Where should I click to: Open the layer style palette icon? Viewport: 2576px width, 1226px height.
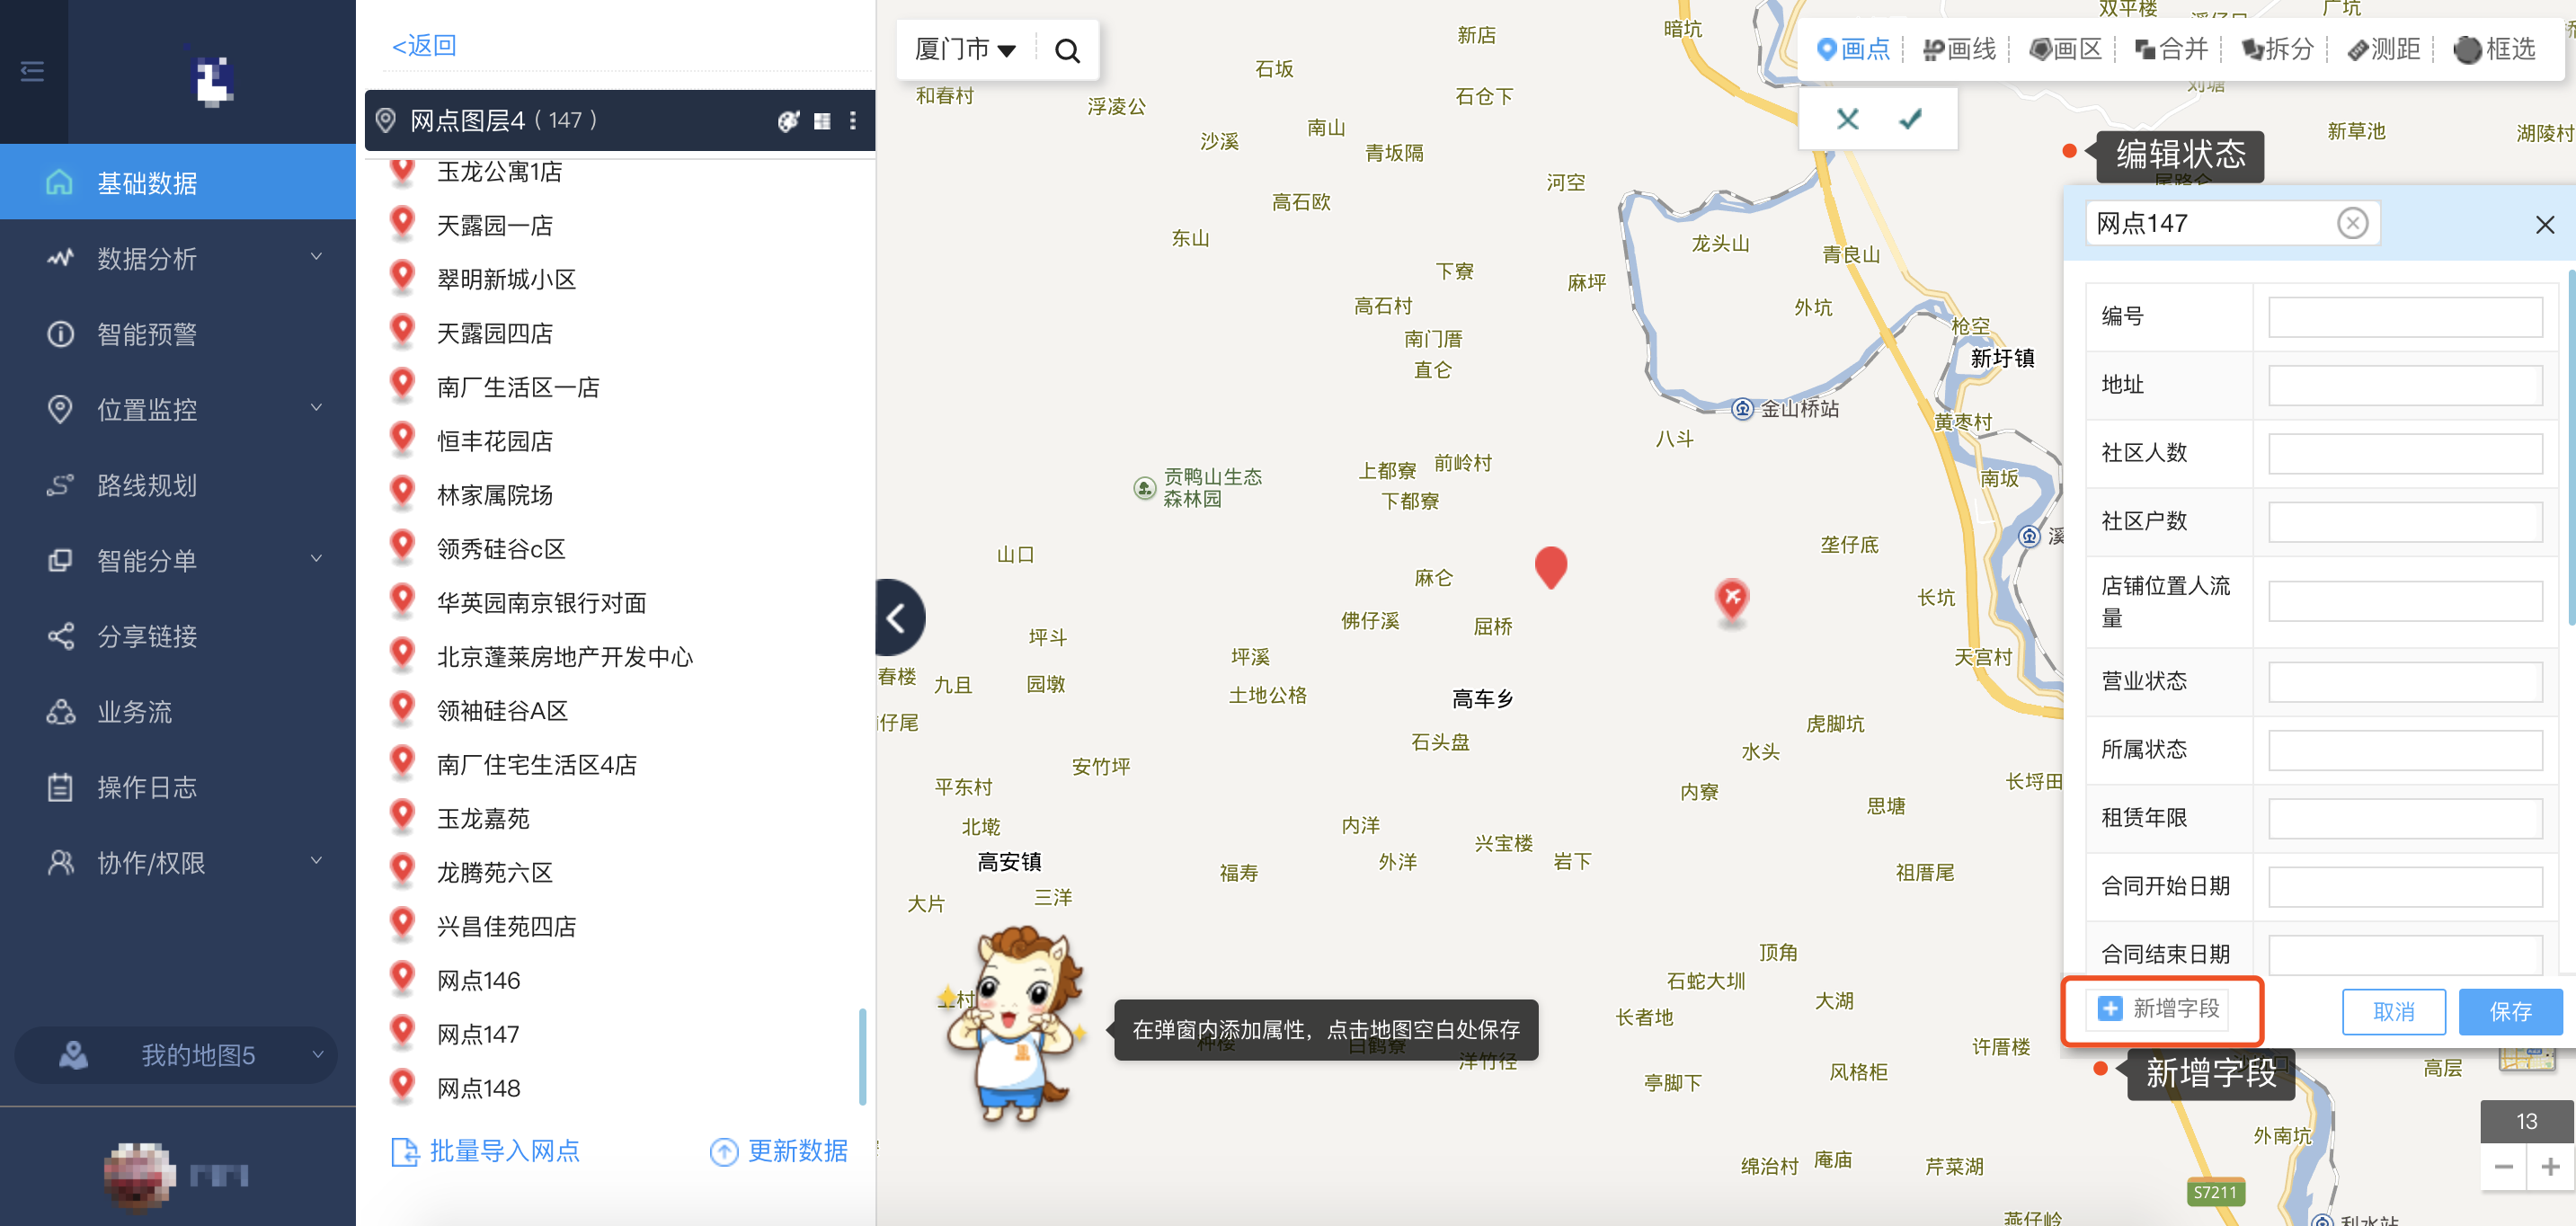pos(788,121)
